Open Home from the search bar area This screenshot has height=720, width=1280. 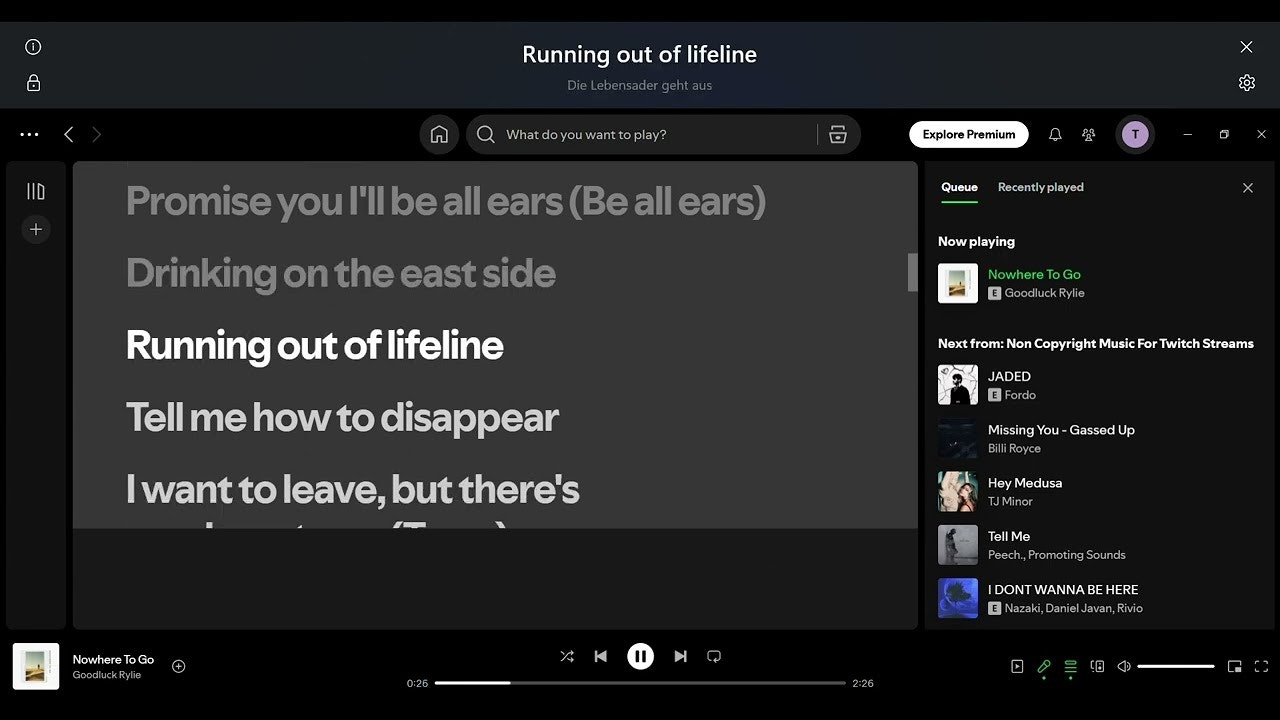point(439,134)
